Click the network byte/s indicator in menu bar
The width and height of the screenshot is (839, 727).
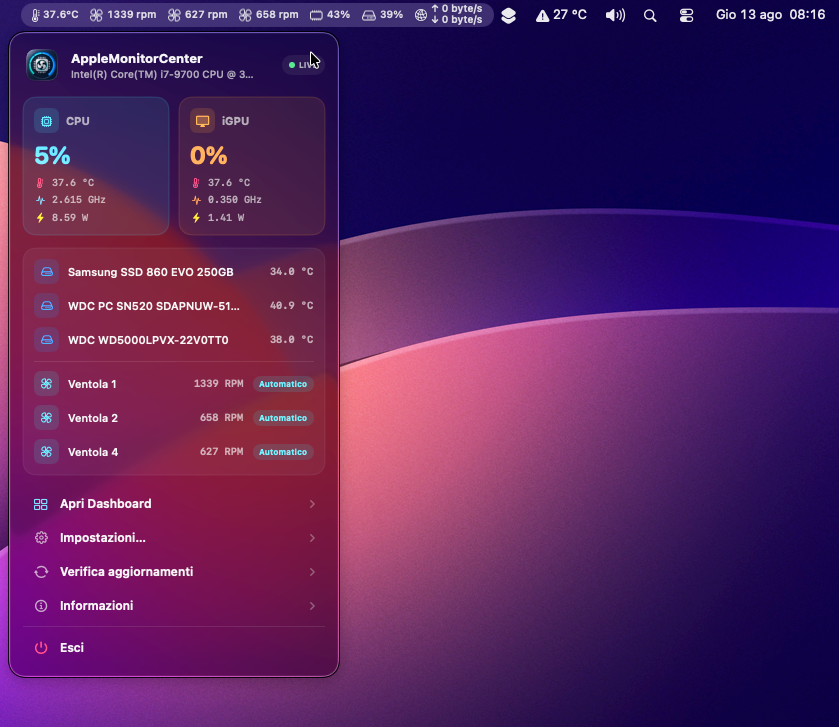[x=449, y=14]
